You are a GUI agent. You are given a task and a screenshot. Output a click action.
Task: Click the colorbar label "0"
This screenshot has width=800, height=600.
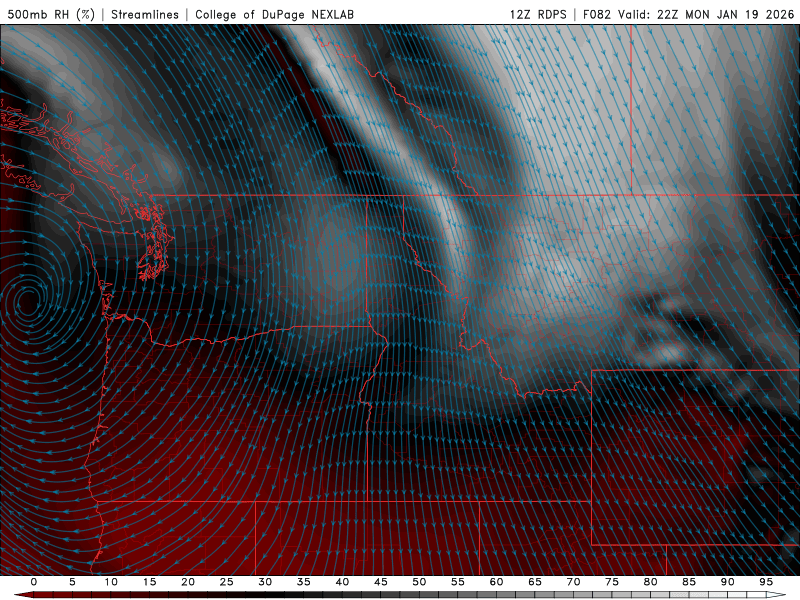click(34, 582)
